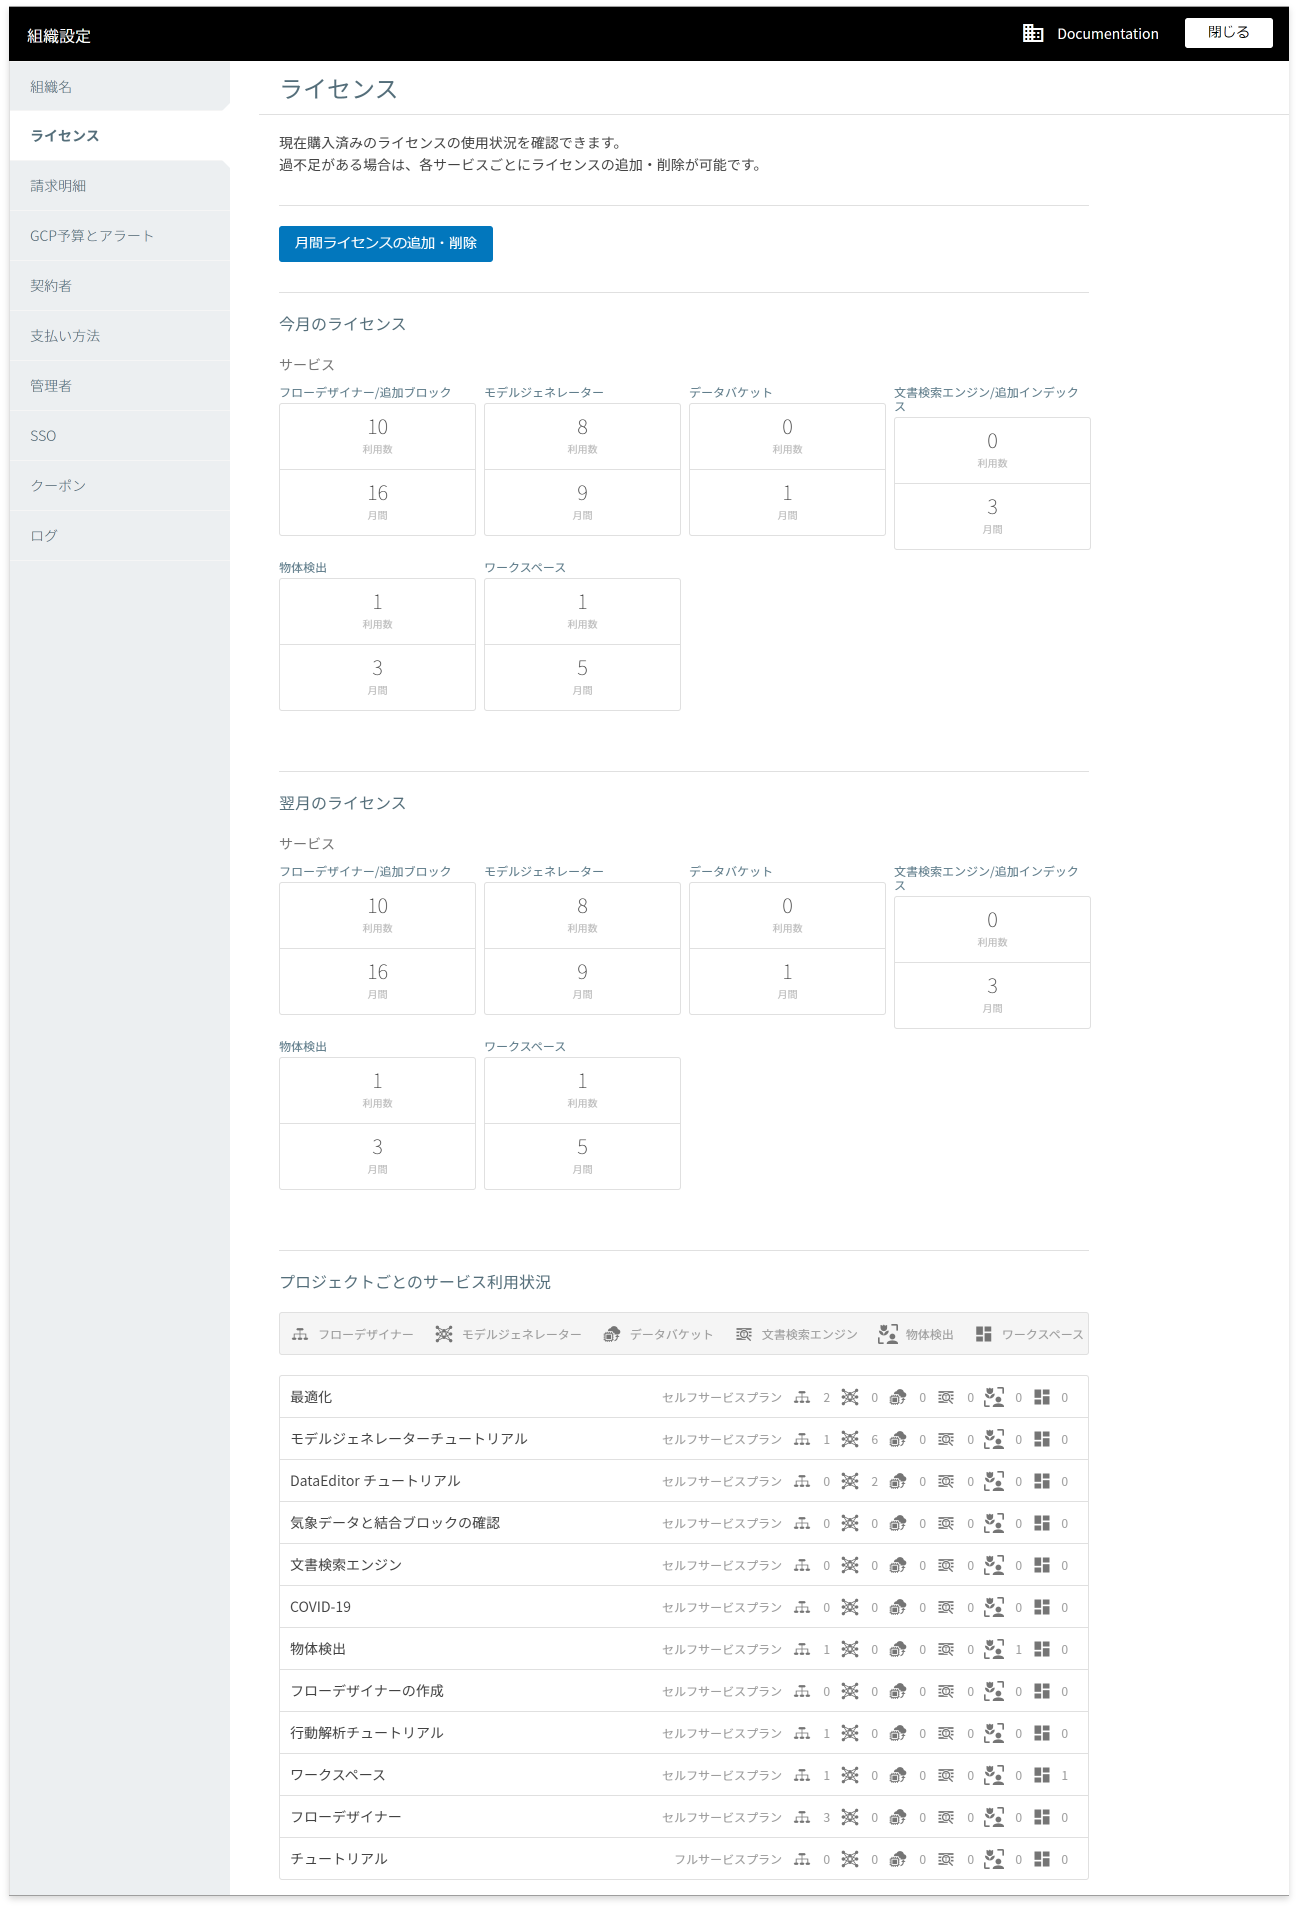Click the モデルジェネレーターチュートリアル project name

click(409, 1439)
